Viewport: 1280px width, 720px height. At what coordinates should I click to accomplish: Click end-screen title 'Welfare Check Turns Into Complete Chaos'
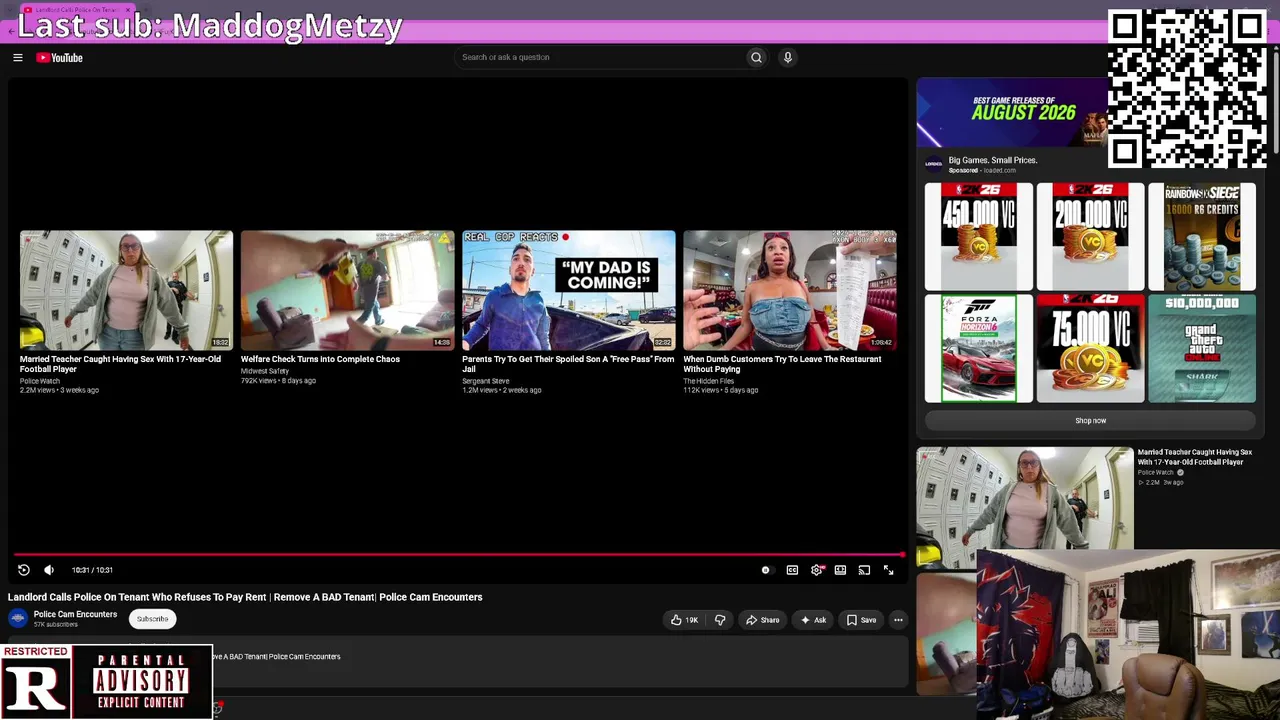click(320, 359)
